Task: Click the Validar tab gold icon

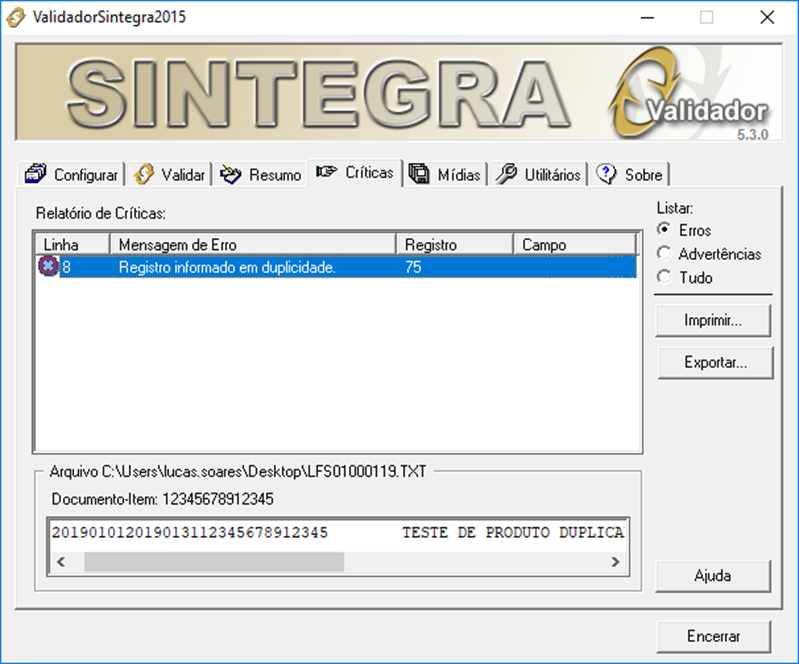Action: 144,174
